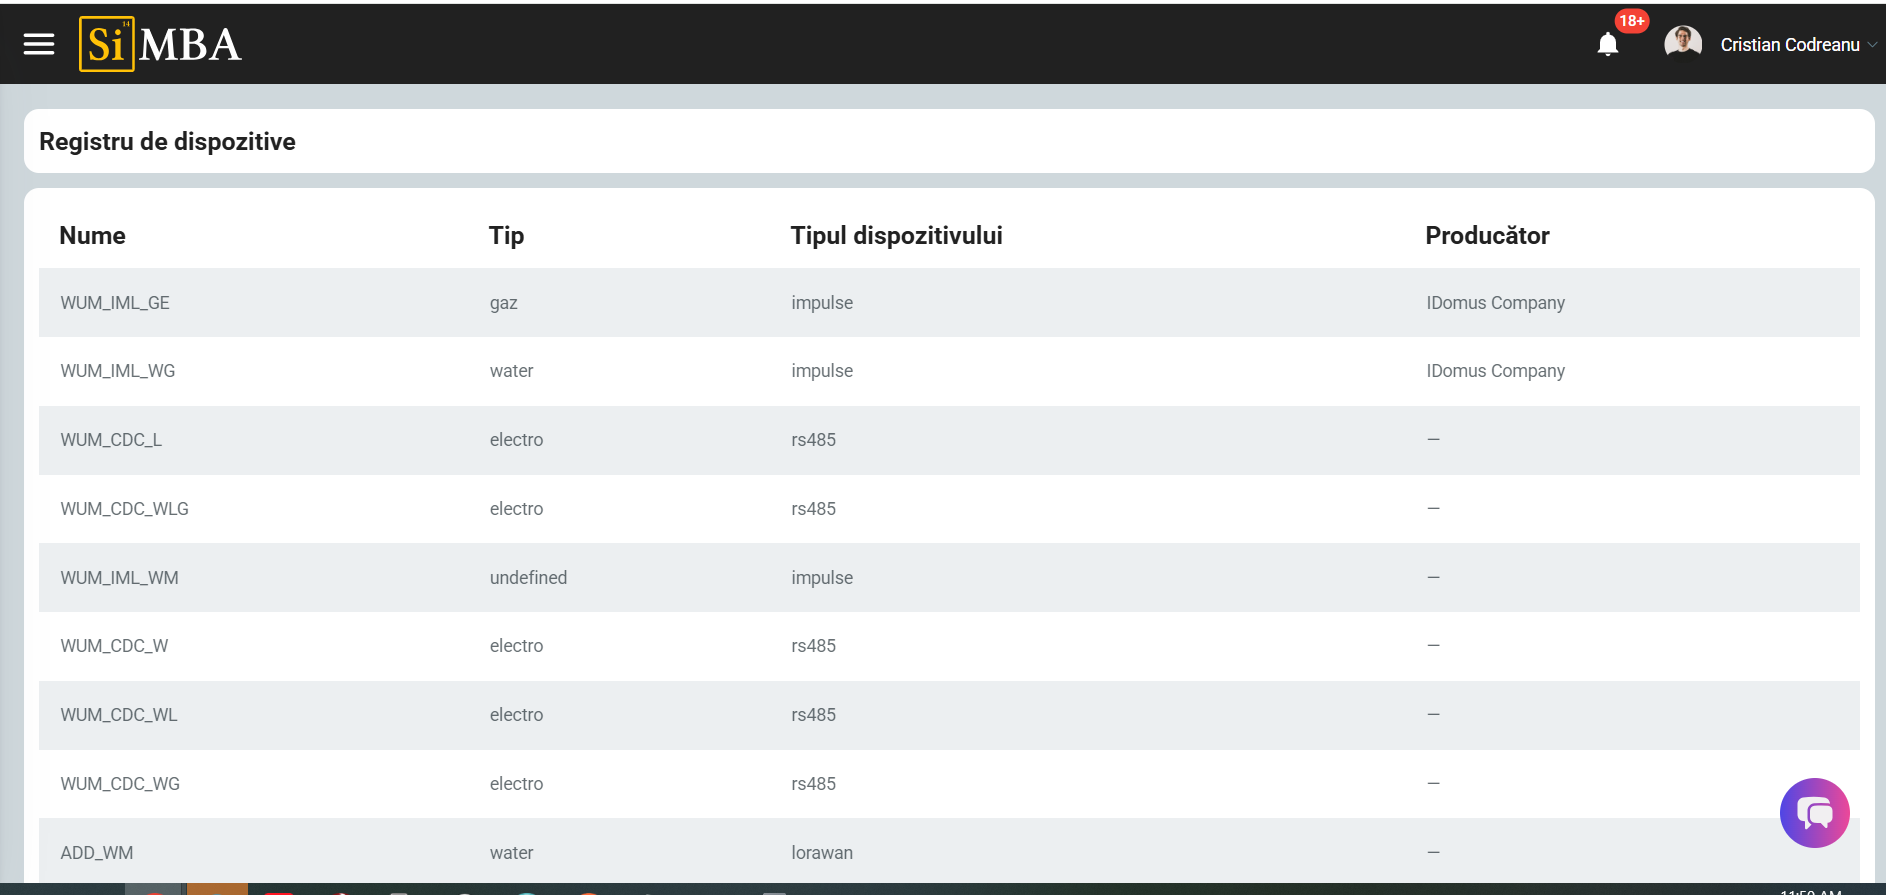Image resolution: width=1886 pixels, height=895 pixels.
Task: Click the undefined type cell for WUM_IML_WM
Action: pos(528,578)
